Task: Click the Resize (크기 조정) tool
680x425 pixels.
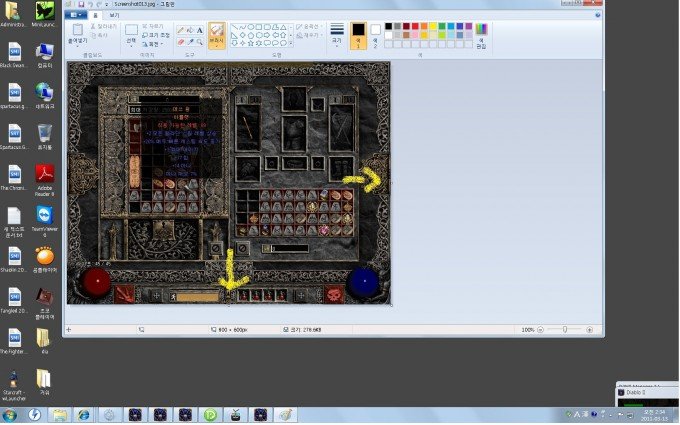Action: (156, 35)
